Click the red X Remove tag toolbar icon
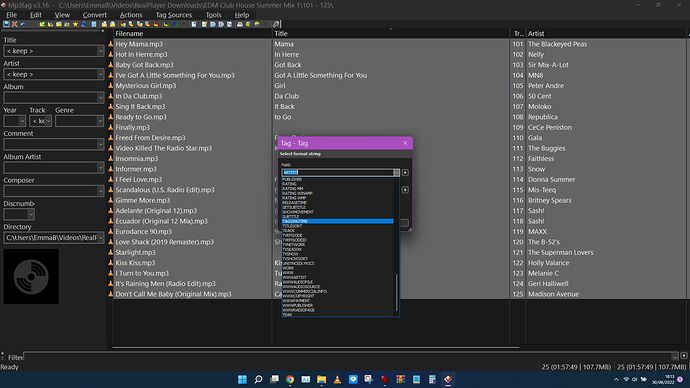This screenshot has width=690, height=388. [15, 24]
